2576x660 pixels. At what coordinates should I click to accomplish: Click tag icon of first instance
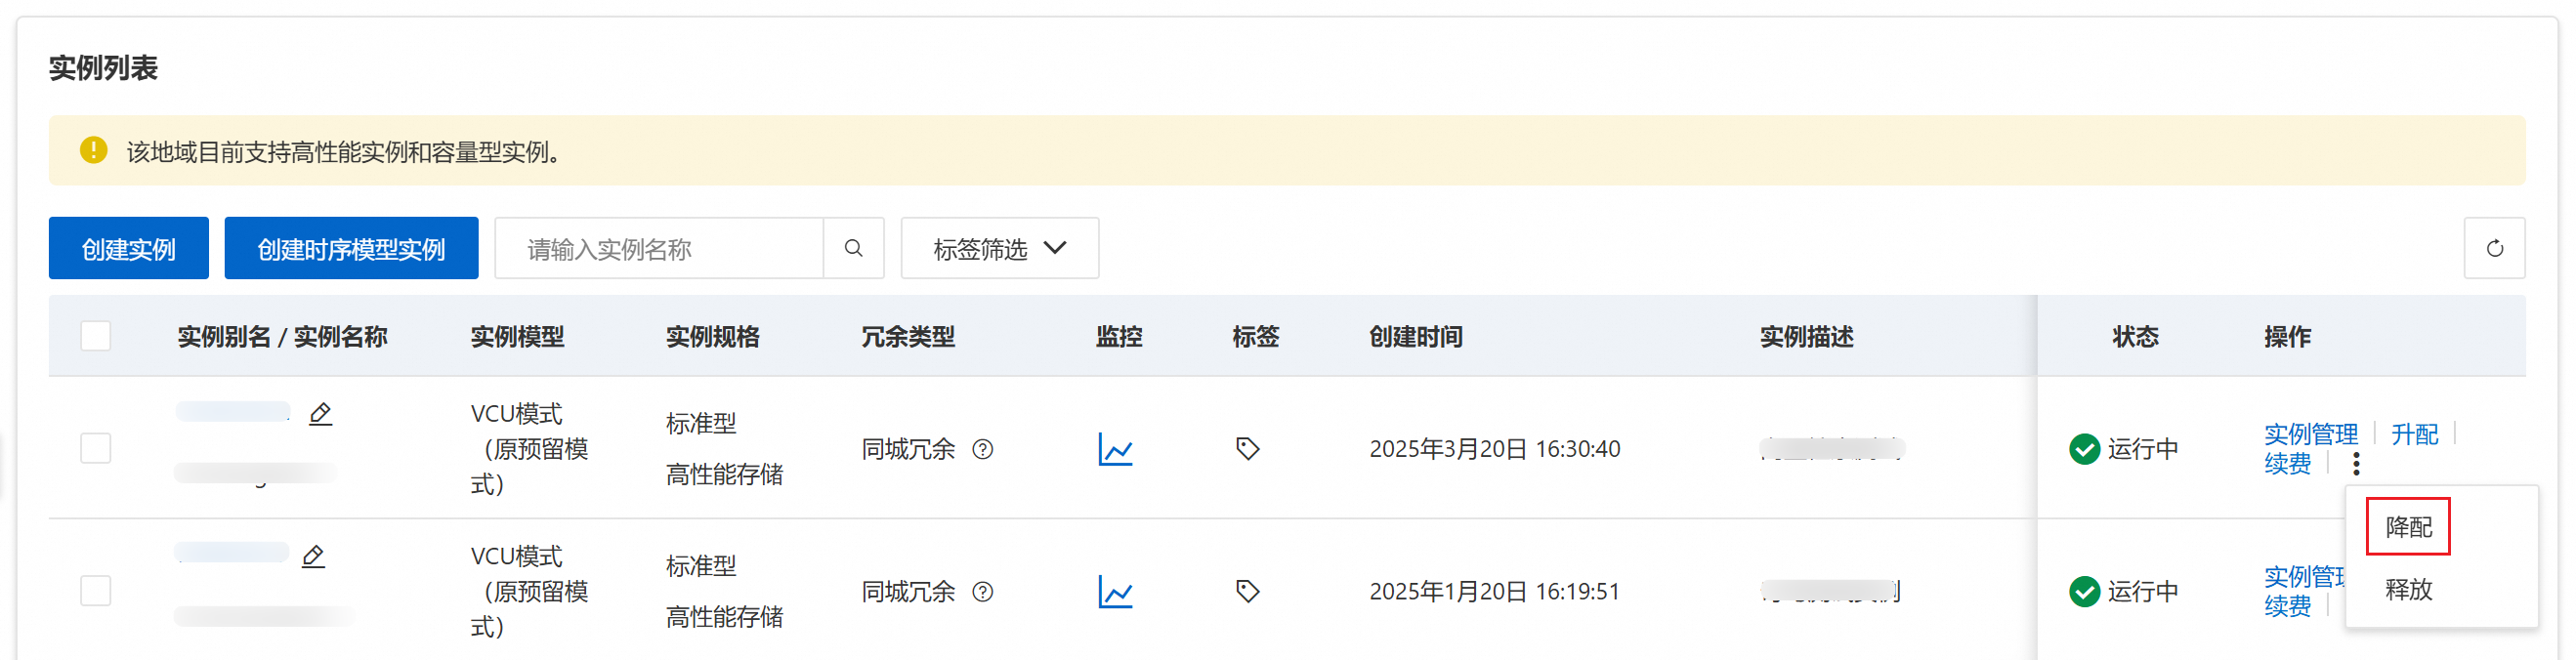[x=1247, y=448]
